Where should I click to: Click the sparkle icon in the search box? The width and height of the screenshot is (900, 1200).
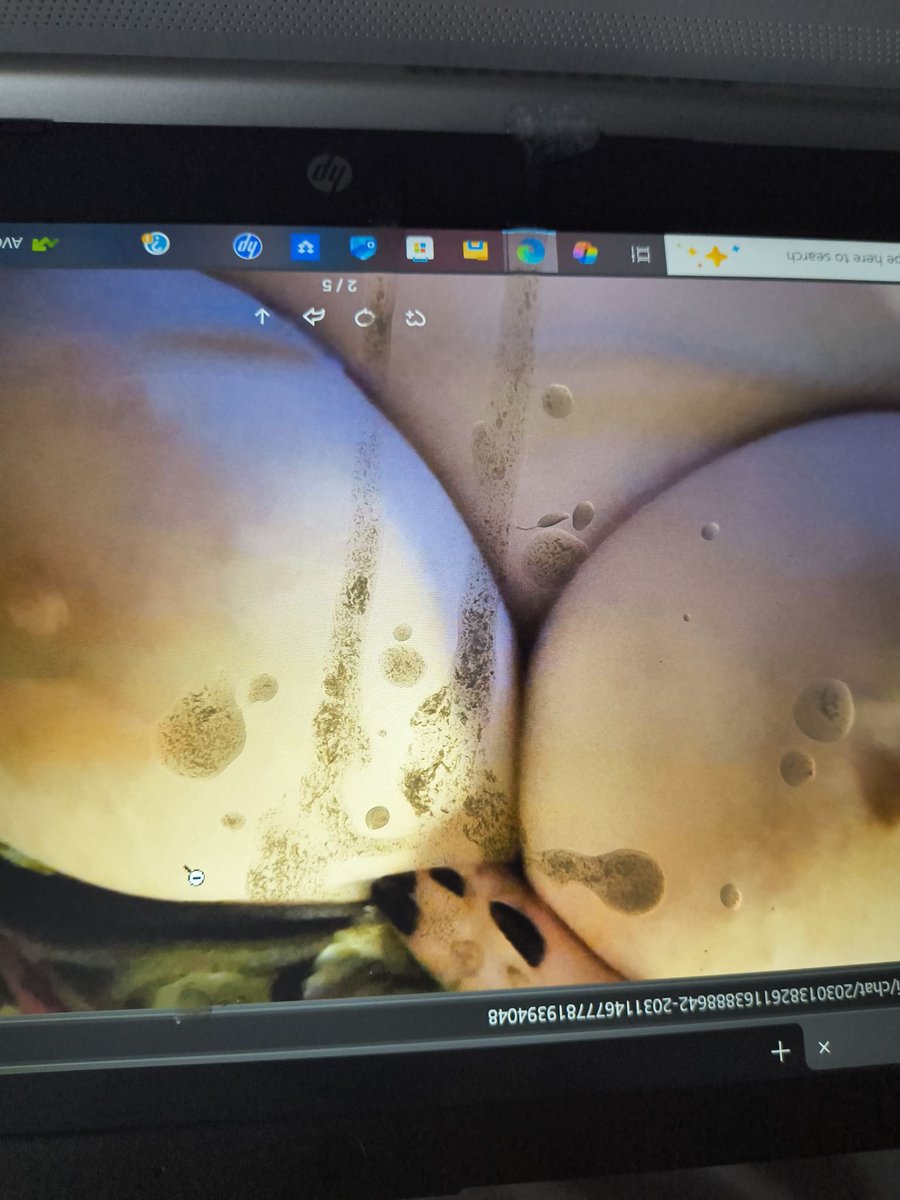point(716,257)
